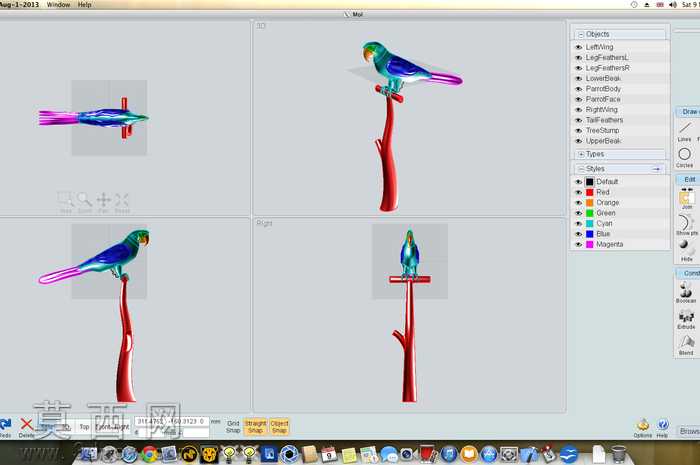Click the red Delete X icon
This screenshot has height=465, width=700.
coord(27,424)
